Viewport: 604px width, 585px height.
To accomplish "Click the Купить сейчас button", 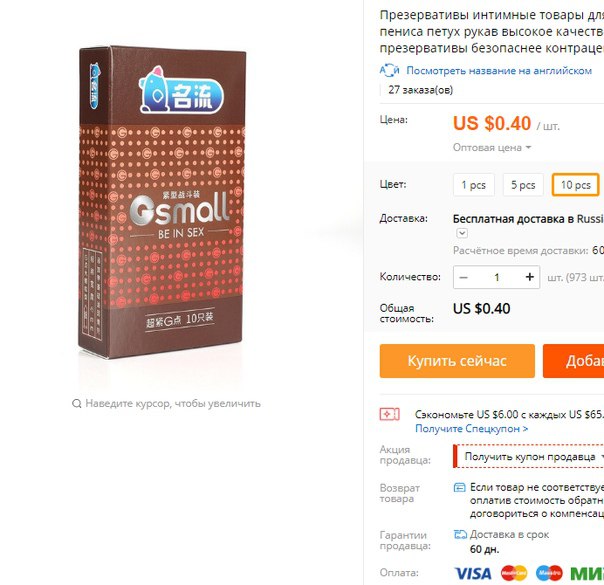I will [x=457, y=361].
